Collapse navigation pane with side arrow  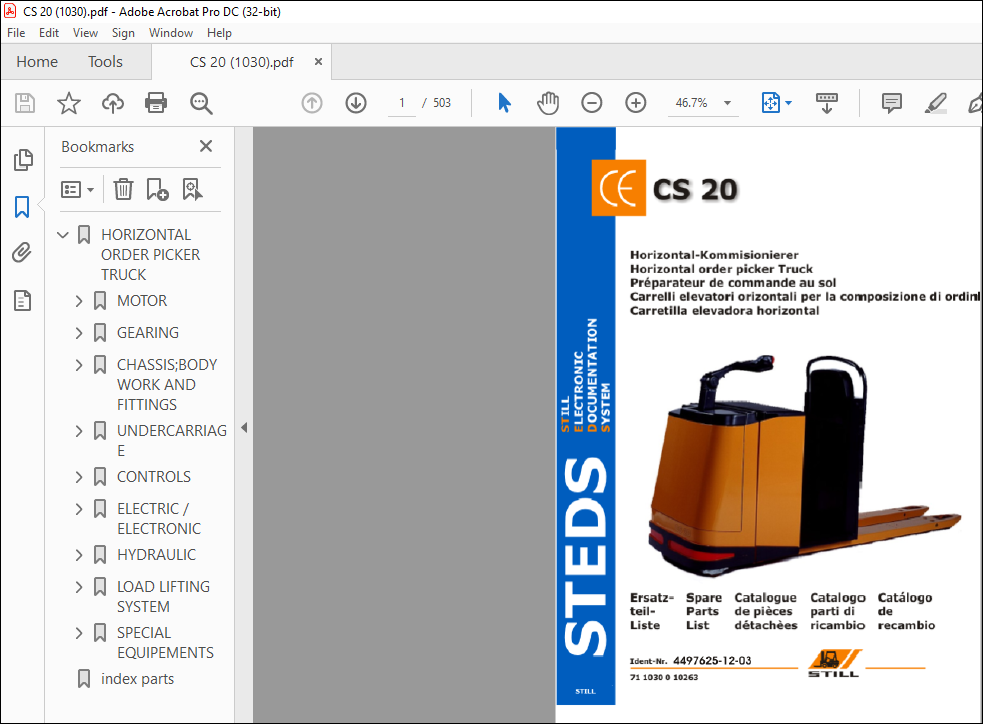point(244,428)
